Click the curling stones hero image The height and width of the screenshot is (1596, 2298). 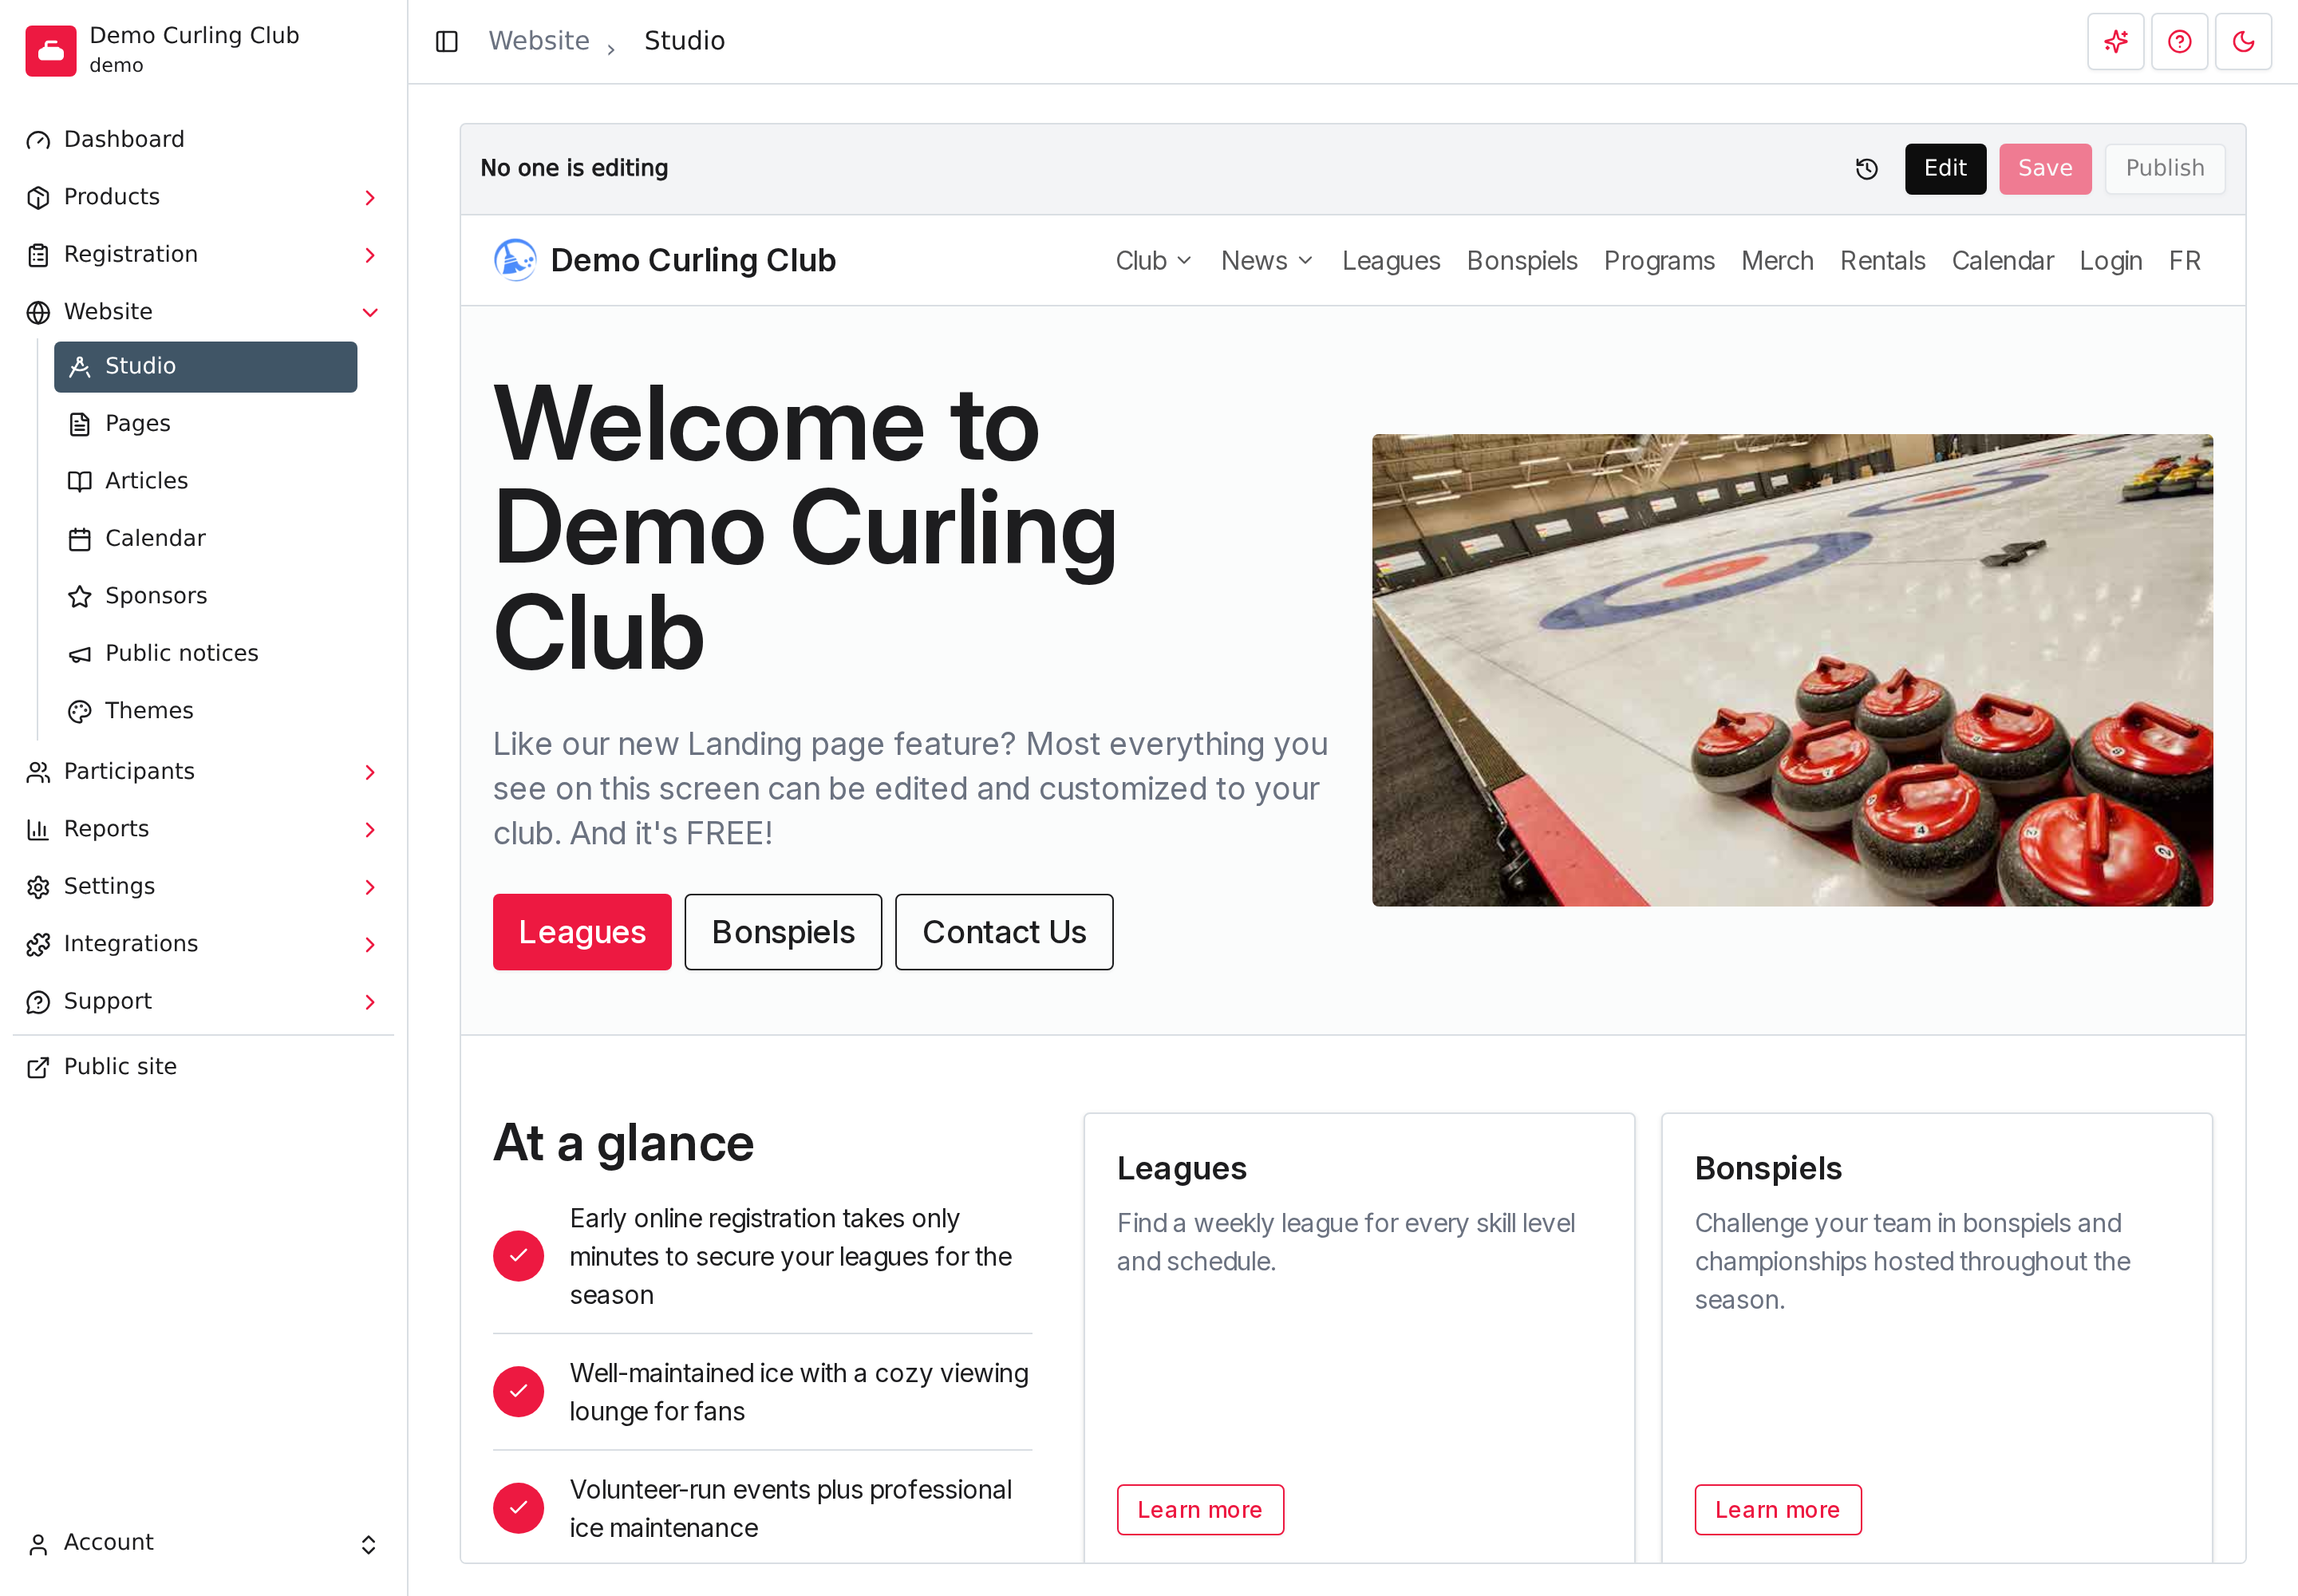tap(1792, 670)
